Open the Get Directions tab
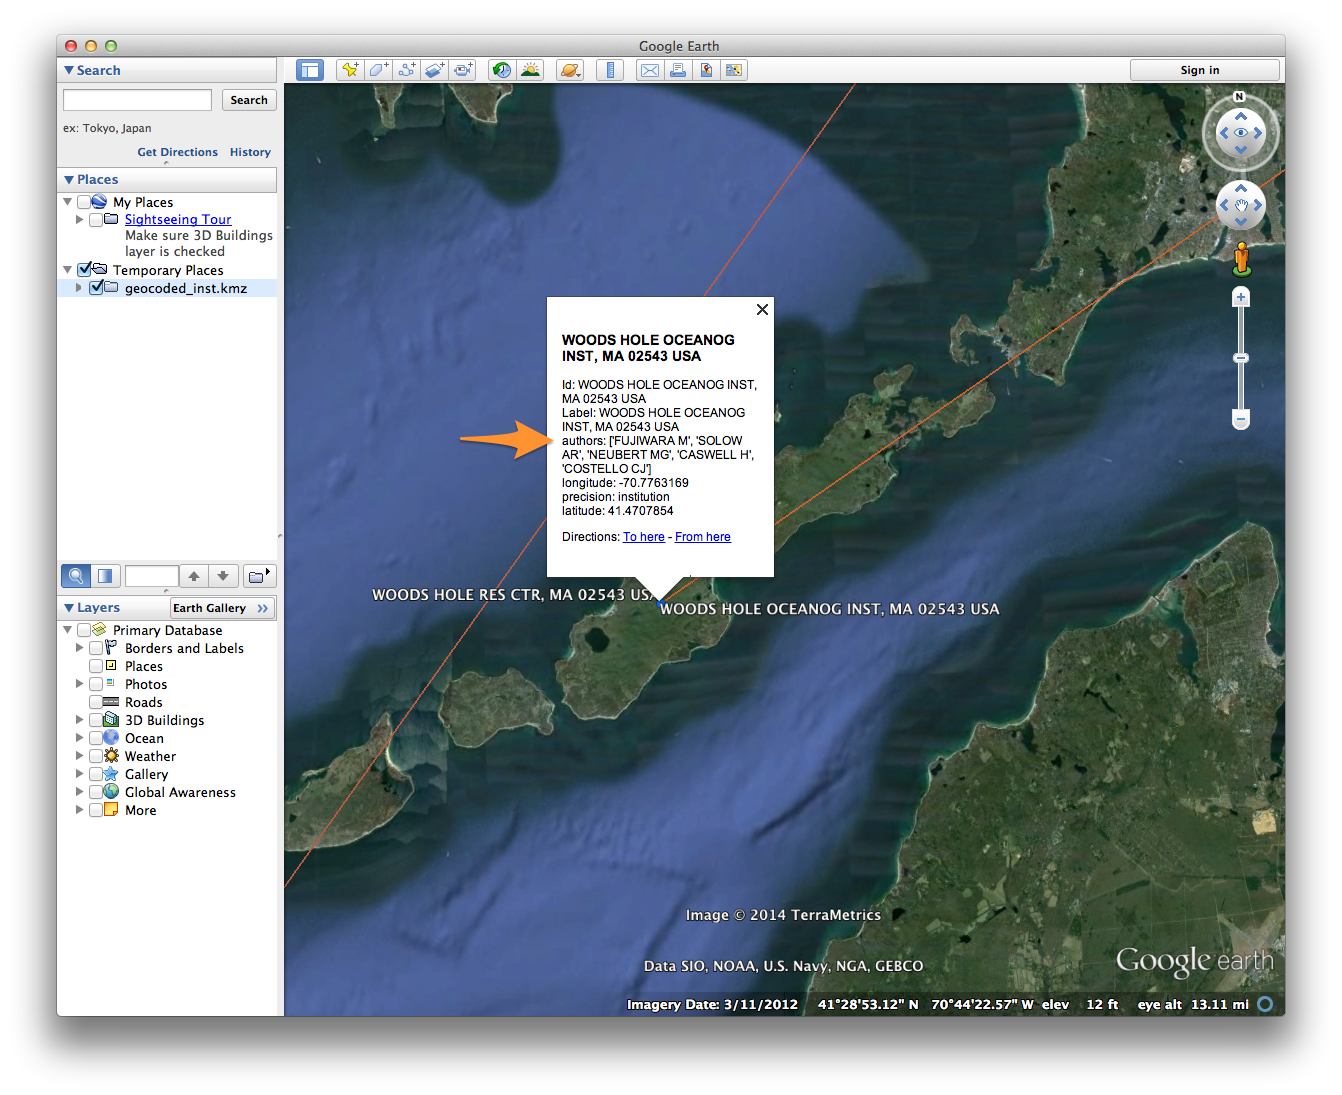Image resolution: width=1342 pixels, height=1095 pixels. pos(177,152)
